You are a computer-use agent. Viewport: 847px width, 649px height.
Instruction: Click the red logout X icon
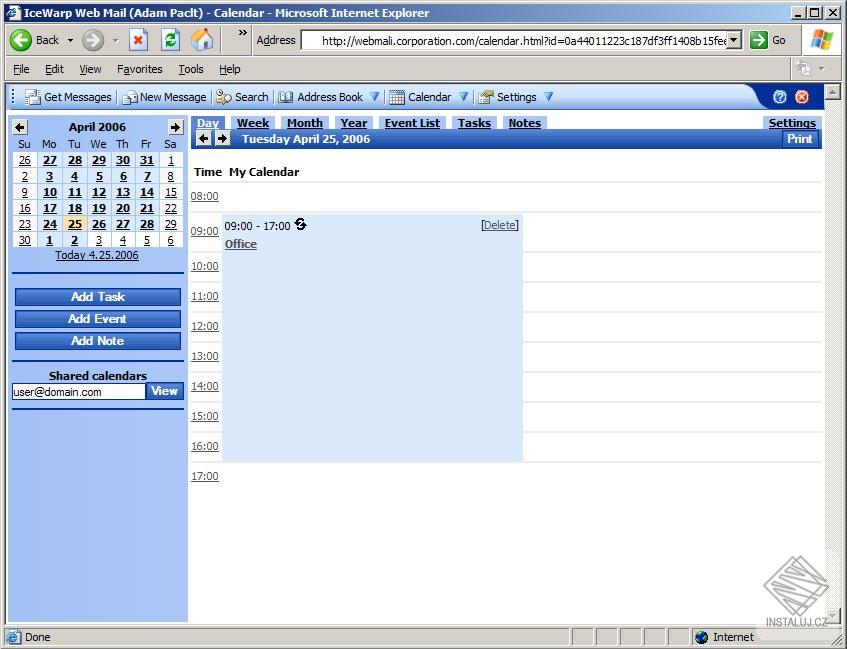(803, 97)
